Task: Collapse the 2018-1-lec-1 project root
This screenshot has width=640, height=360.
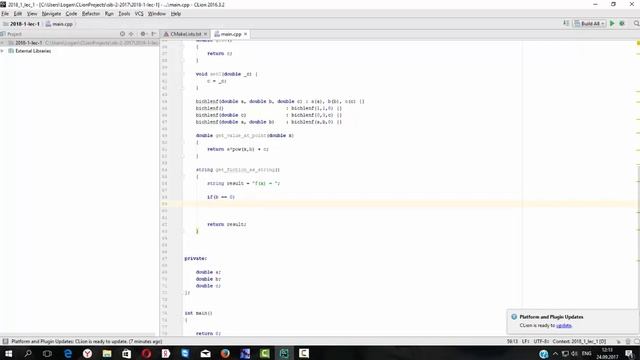Action: click(2, 43)
